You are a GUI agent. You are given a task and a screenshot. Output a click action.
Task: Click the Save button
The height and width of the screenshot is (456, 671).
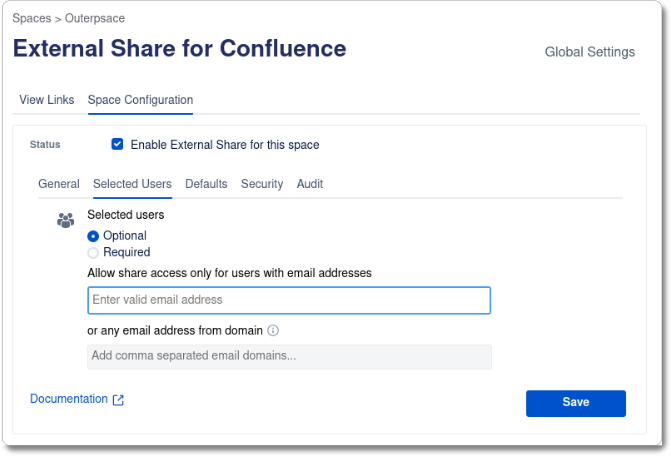576,403
